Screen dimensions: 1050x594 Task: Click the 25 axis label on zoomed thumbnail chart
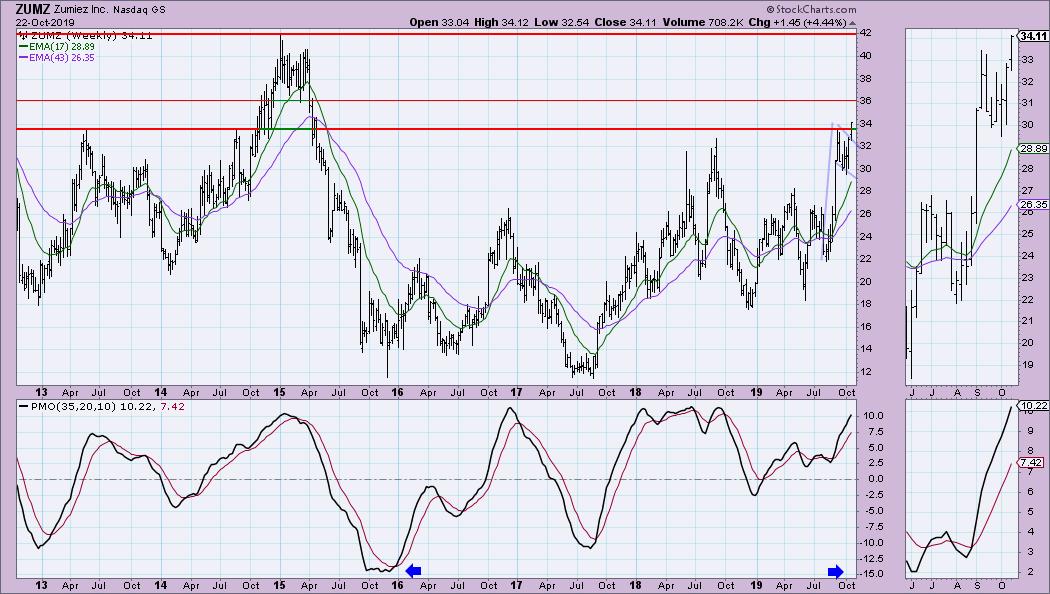[1027, 234]
